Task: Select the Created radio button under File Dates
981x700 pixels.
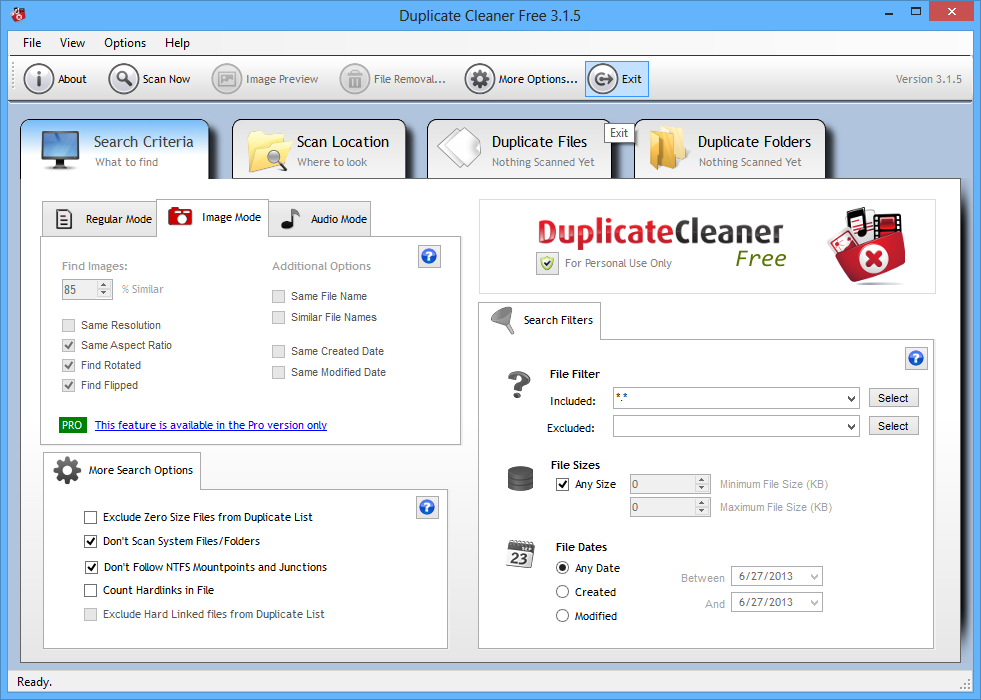Action: (x=562, y=591)
